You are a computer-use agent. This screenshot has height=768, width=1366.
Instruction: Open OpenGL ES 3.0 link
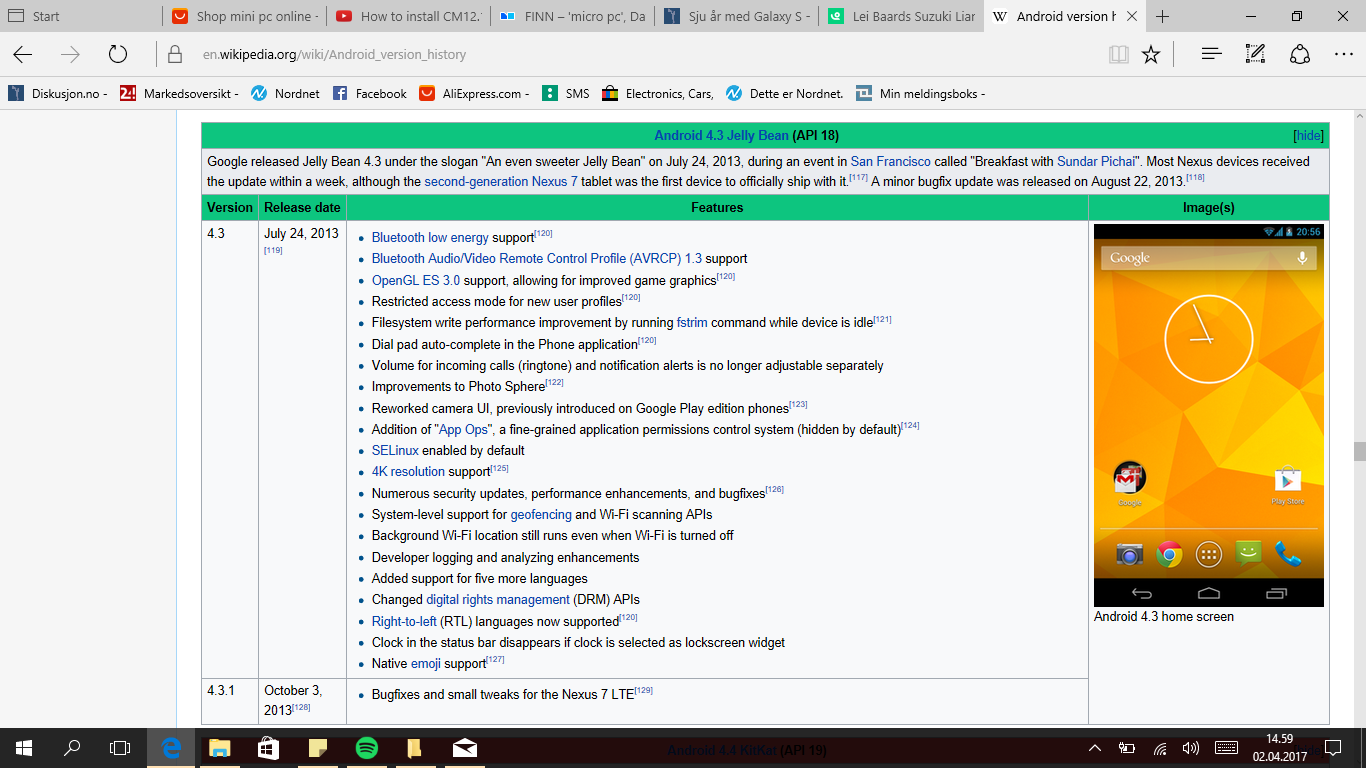[x=416, y=281]
